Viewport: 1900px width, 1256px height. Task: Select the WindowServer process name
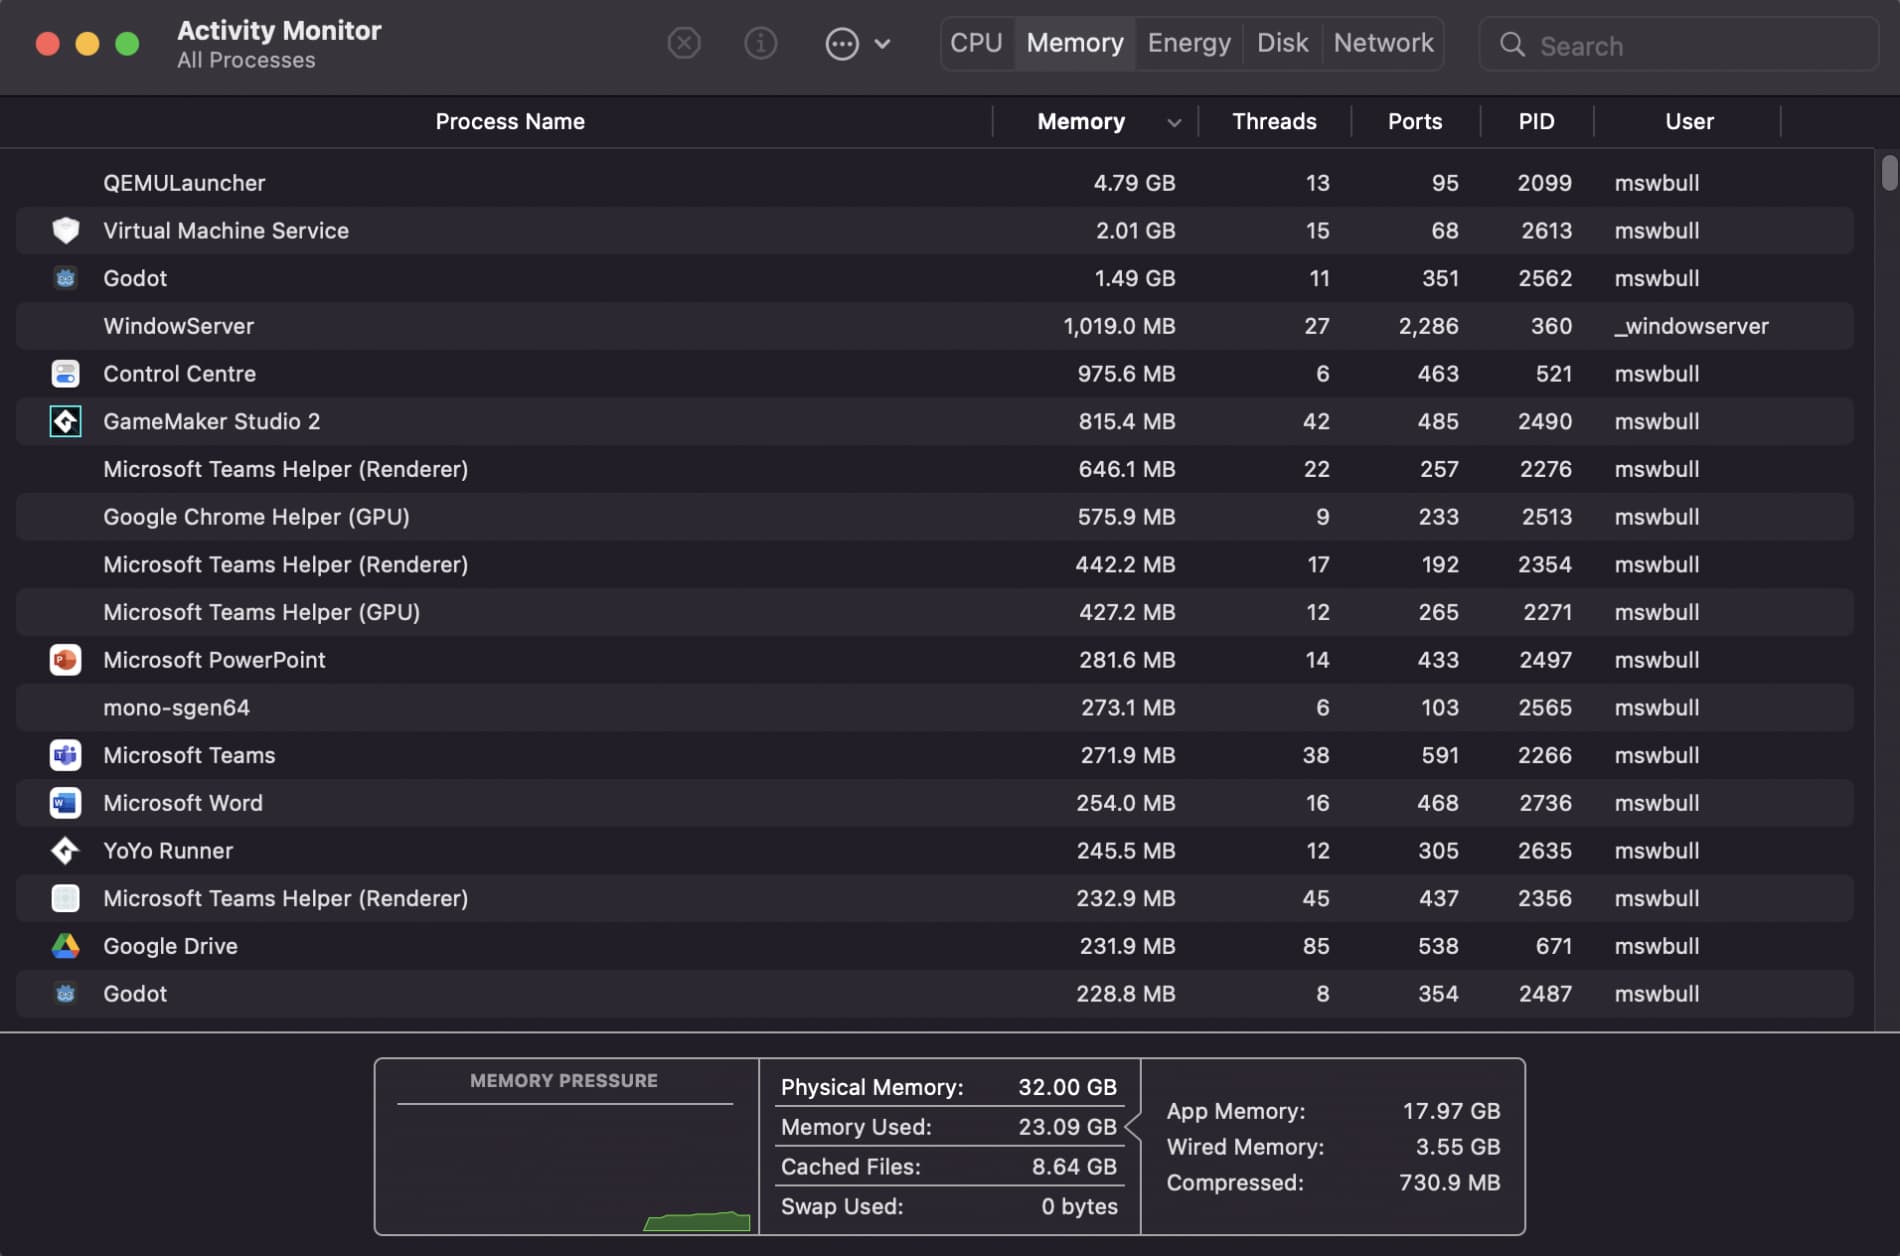pos(178,326)
